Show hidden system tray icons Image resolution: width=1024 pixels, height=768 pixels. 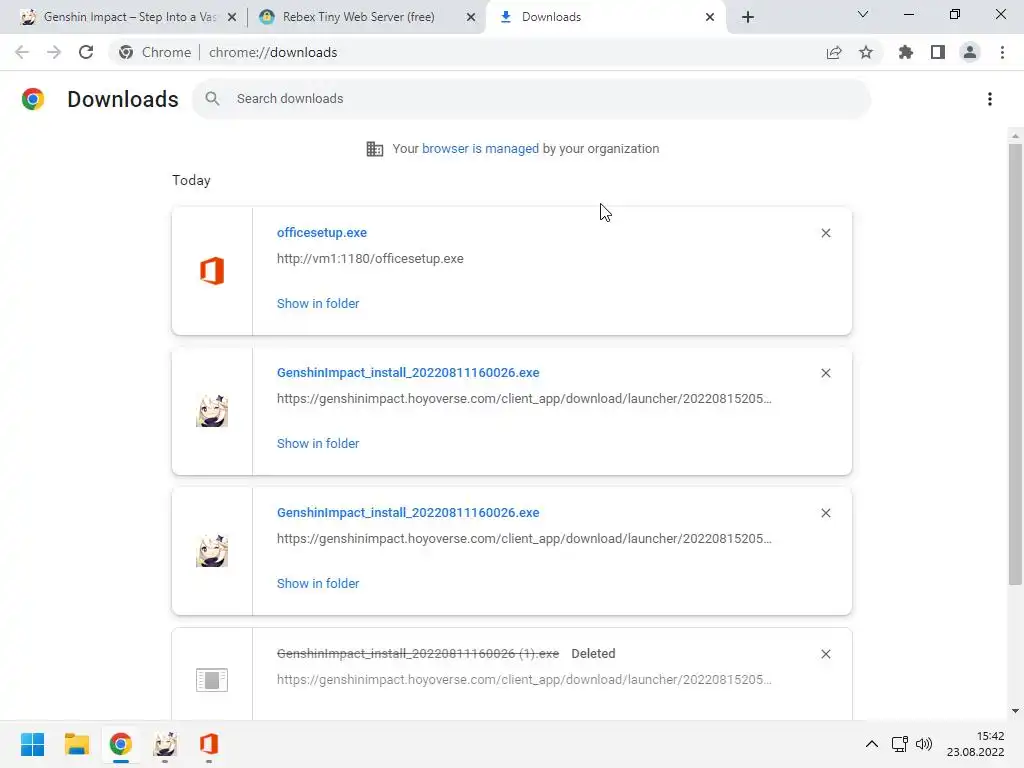coord(872,744)
